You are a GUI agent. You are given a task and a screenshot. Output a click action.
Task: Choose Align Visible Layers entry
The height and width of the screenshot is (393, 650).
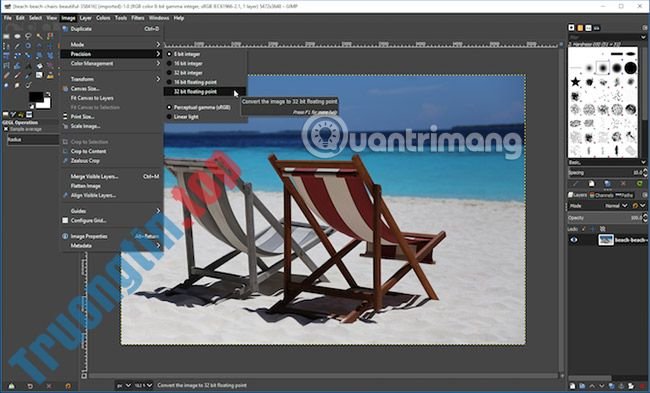pos(112,195)
